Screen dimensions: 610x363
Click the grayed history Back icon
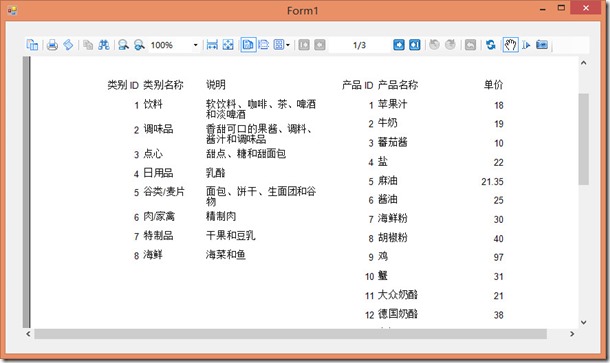tap(435, 45)
